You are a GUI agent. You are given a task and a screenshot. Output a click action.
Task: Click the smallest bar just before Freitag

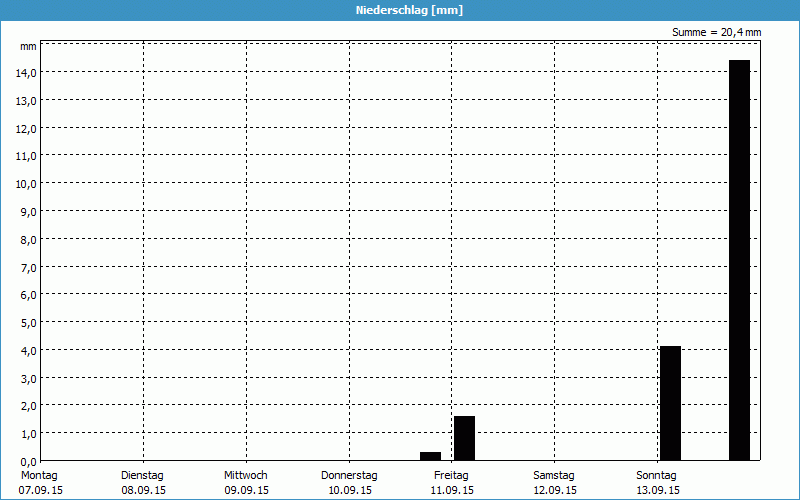coord(430,456)
